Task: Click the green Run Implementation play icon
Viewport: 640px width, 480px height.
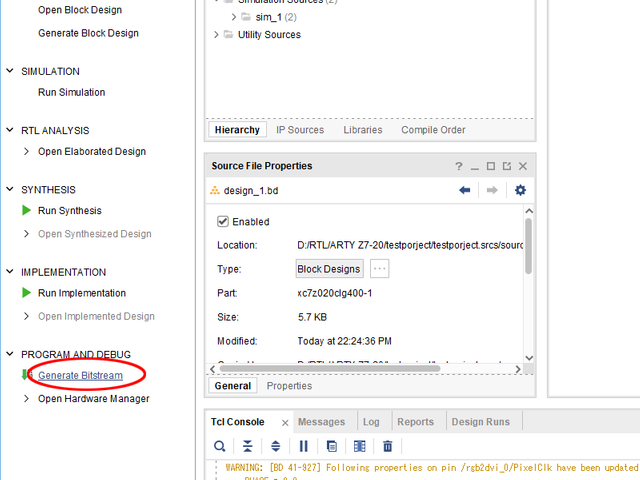Action: pos(27,293)
